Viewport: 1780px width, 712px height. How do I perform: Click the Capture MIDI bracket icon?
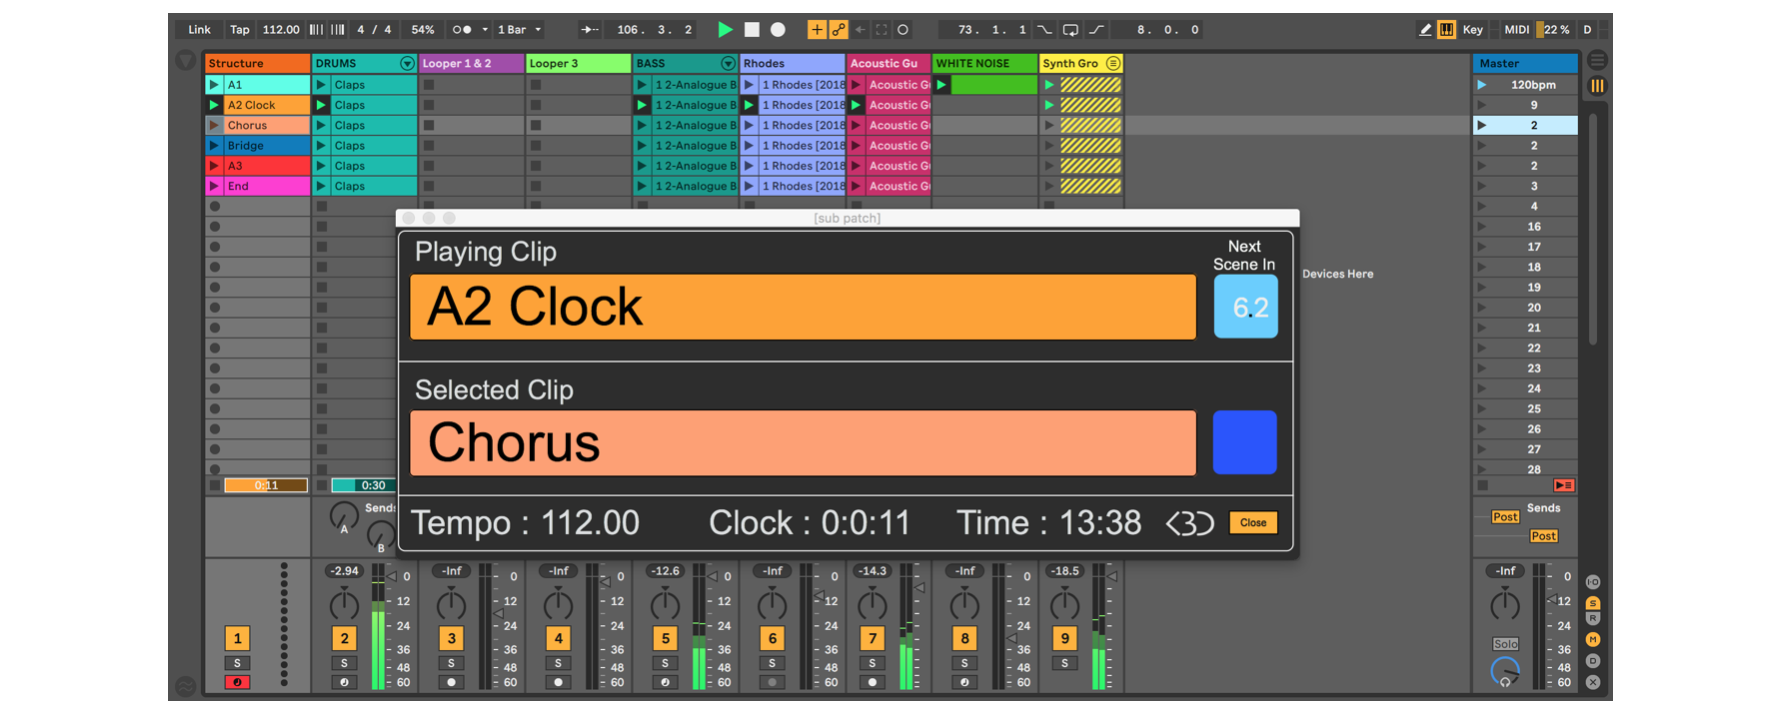coord(881,30)
